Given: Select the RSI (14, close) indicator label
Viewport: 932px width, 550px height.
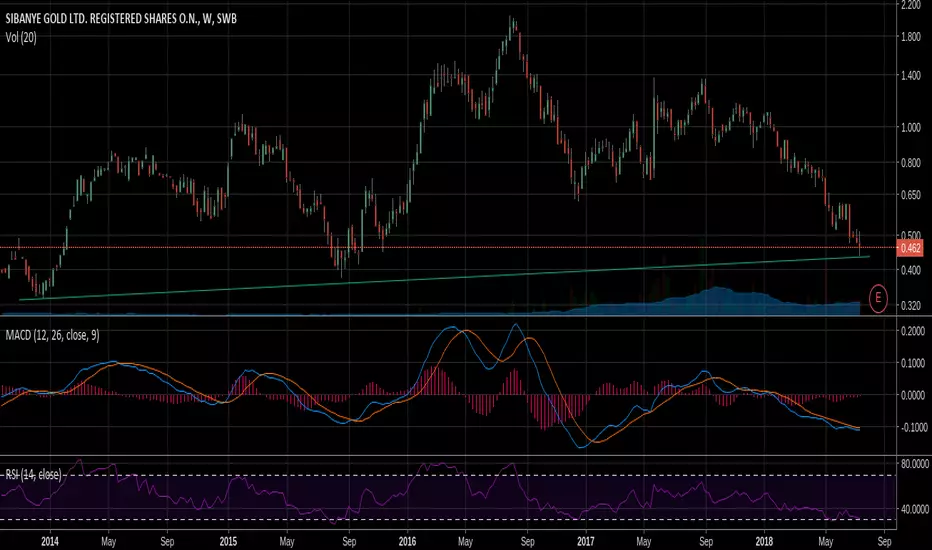Looking at the screenshot, I should tap(33, 474).
